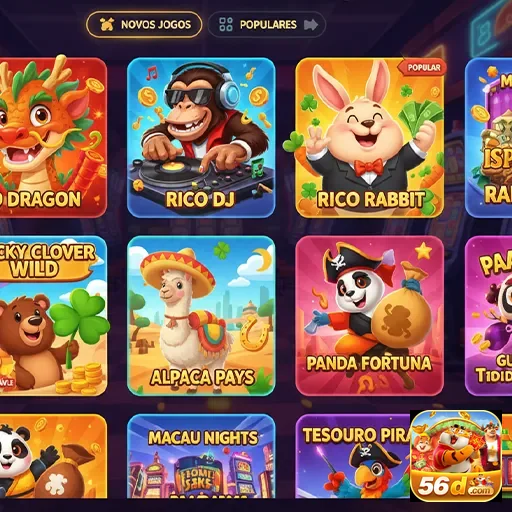512x512 pixels.
Task: Open the Macau Nights game
Action: click(201, 456)
